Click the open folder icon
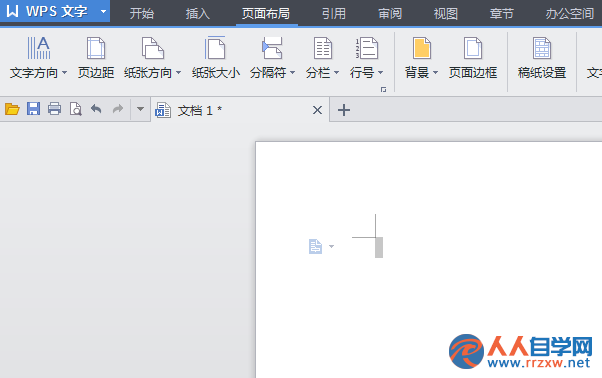This screenshot has height=378, width=602. [12, 109]
